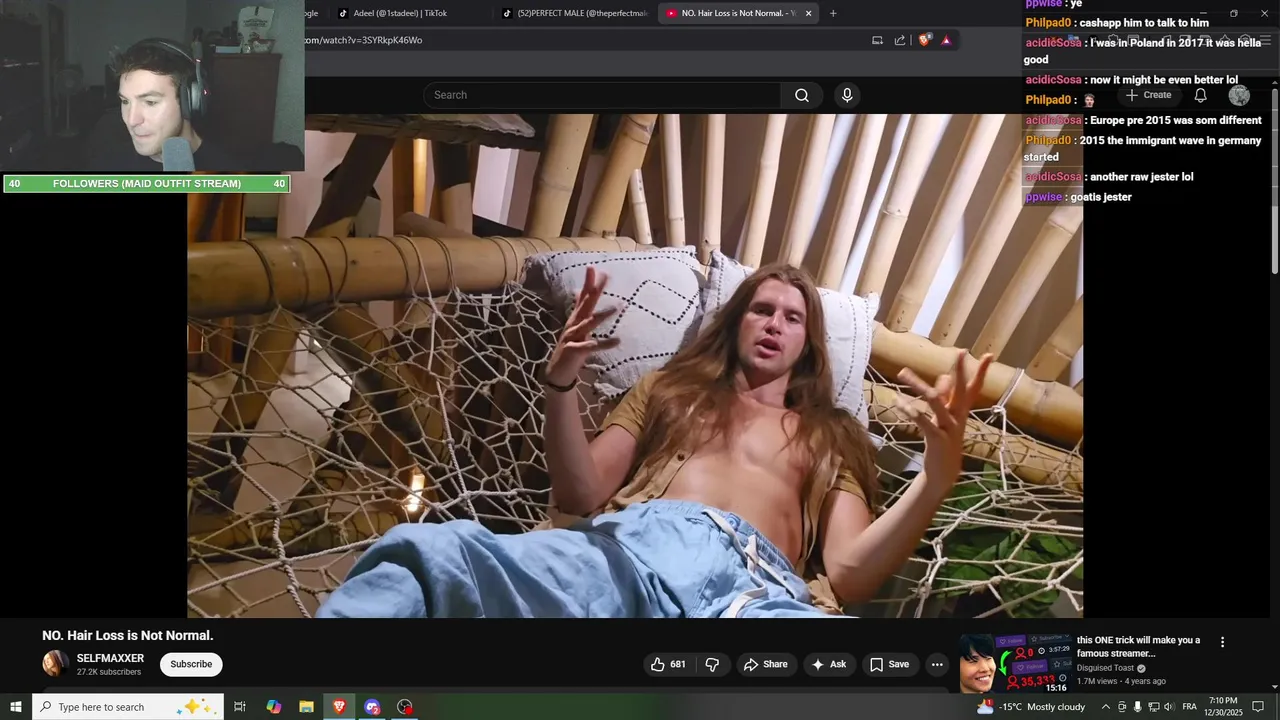The image size is (1280, 720).
Task: Click the tray microphone icon
Action: pos(1138,707)
